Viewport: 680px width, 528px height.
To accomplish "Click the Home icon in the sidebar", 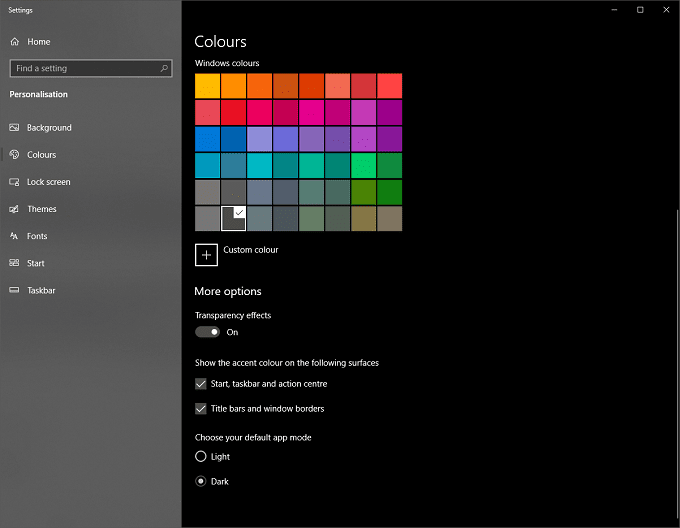I will pos(15,42).
